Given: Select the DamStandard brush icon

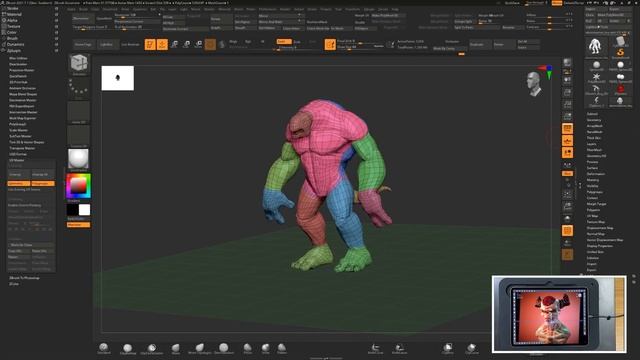Looking at the screenshot, I should (x=224, y=349).
